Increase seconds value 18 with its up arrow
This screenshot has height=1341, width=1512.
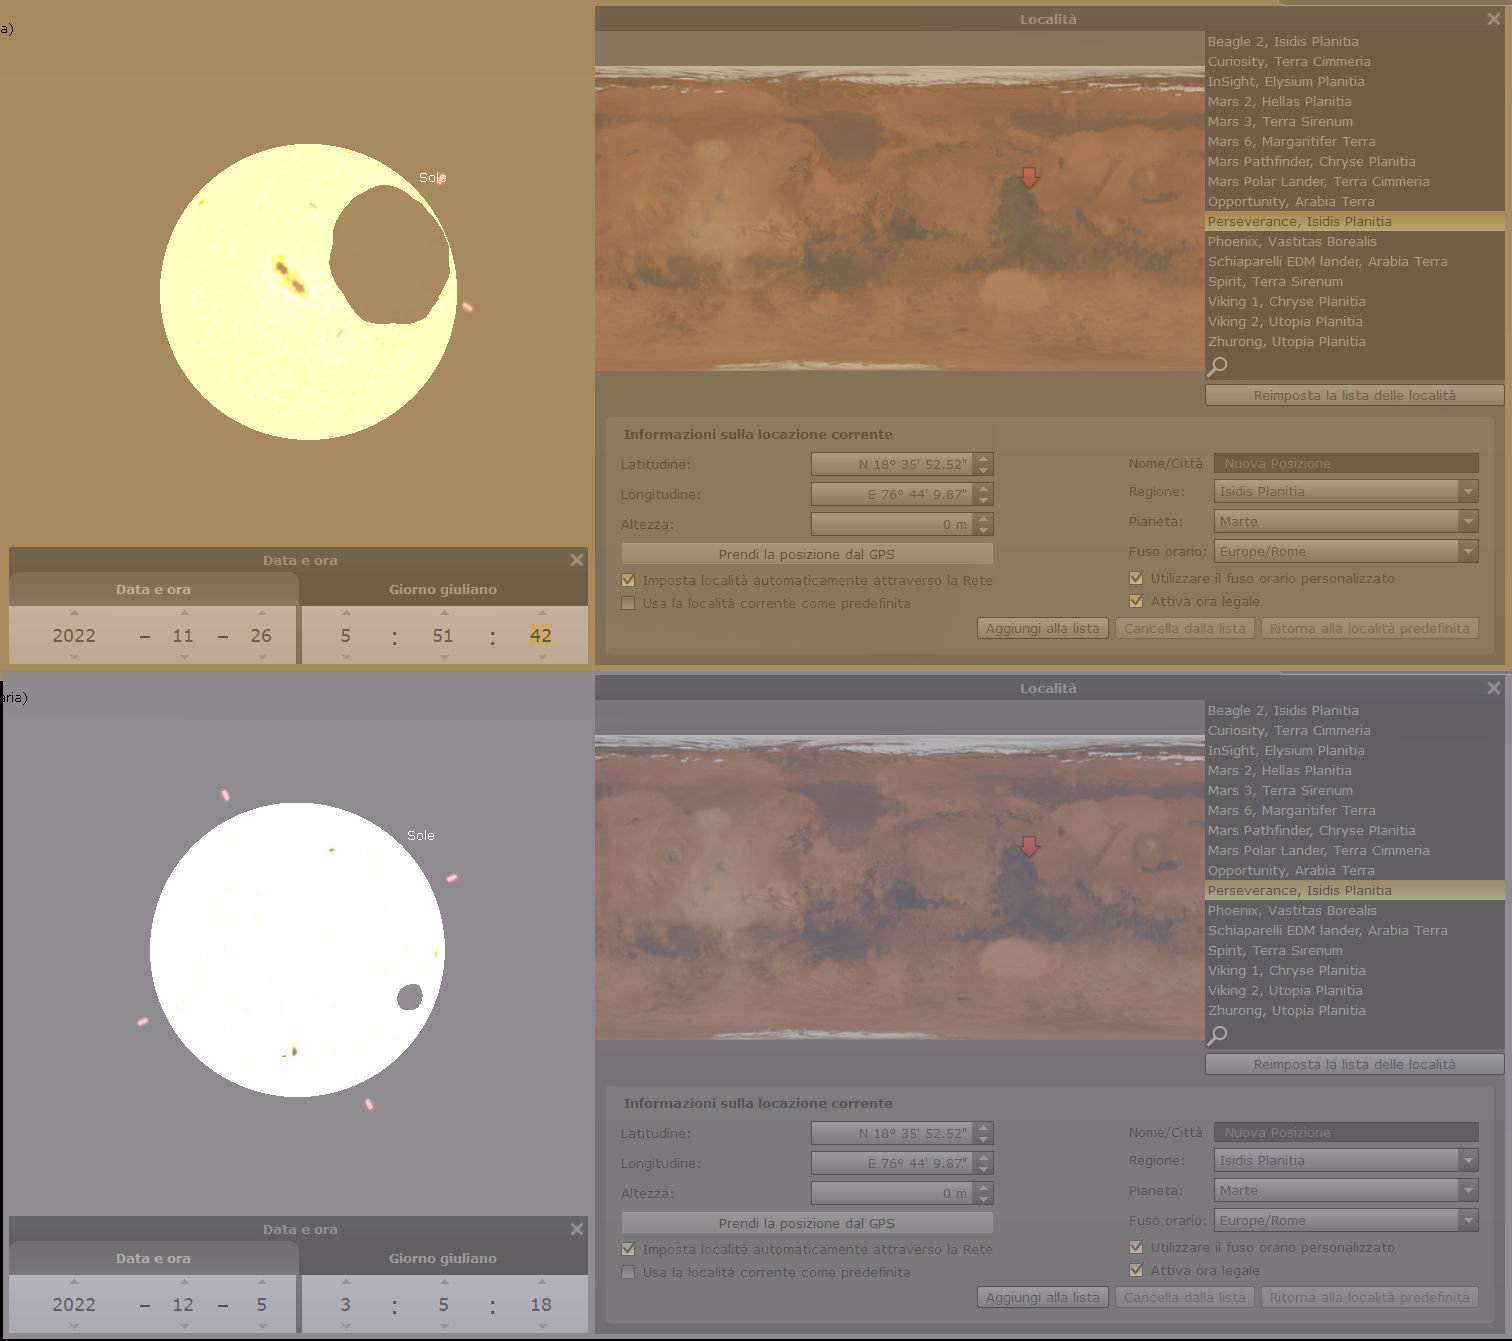541,1282
